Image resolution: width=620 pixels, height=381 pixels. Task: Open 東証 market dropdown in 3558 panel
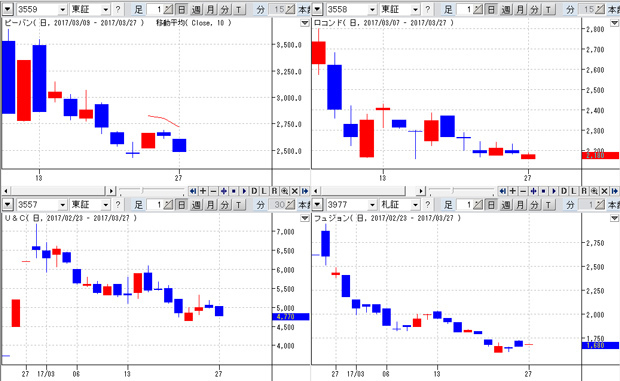(415, 9)
